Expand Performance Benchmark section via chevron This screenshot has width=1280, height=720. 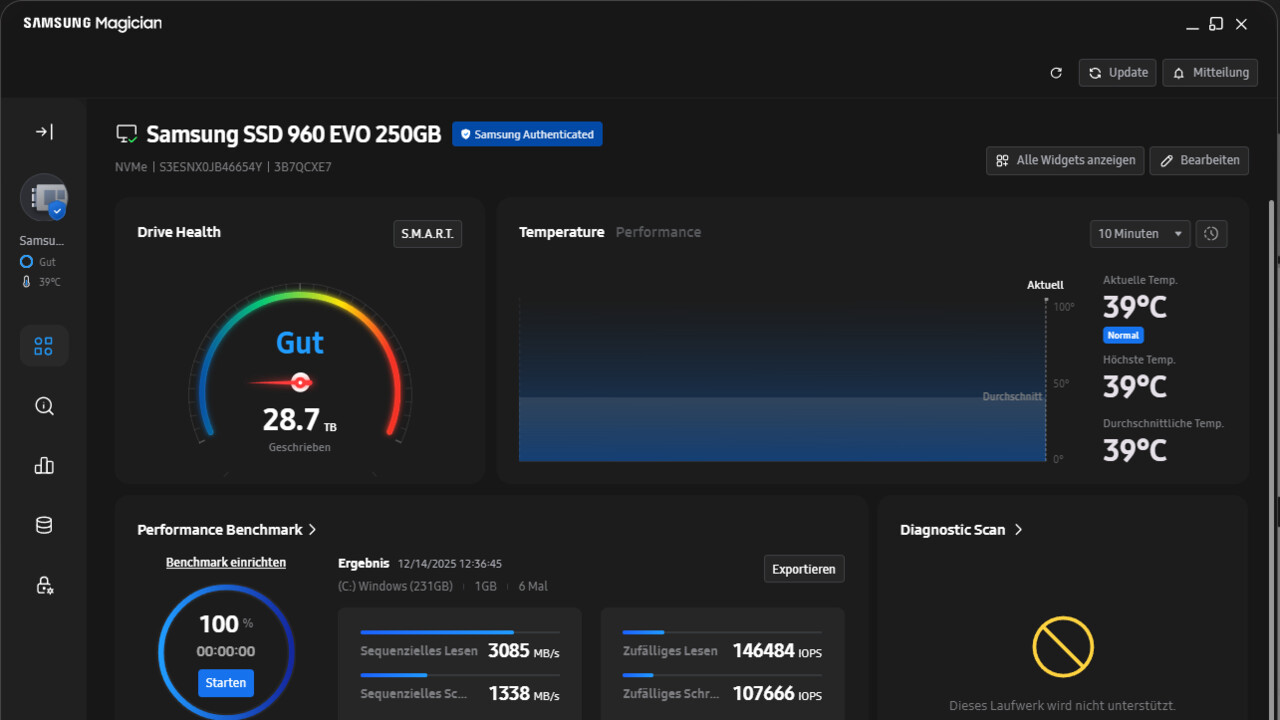tap(313, 530)
